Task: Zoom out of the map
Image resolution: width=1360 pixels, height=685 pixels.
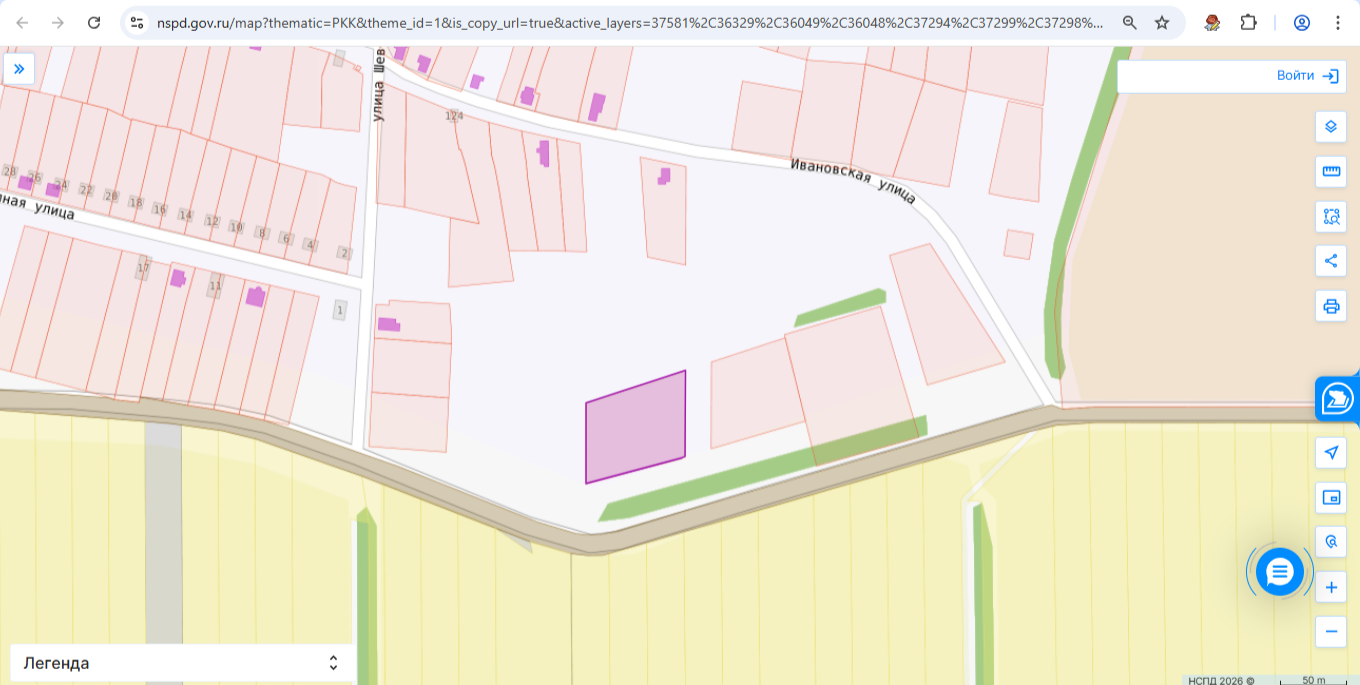Action: (1331, 632)
